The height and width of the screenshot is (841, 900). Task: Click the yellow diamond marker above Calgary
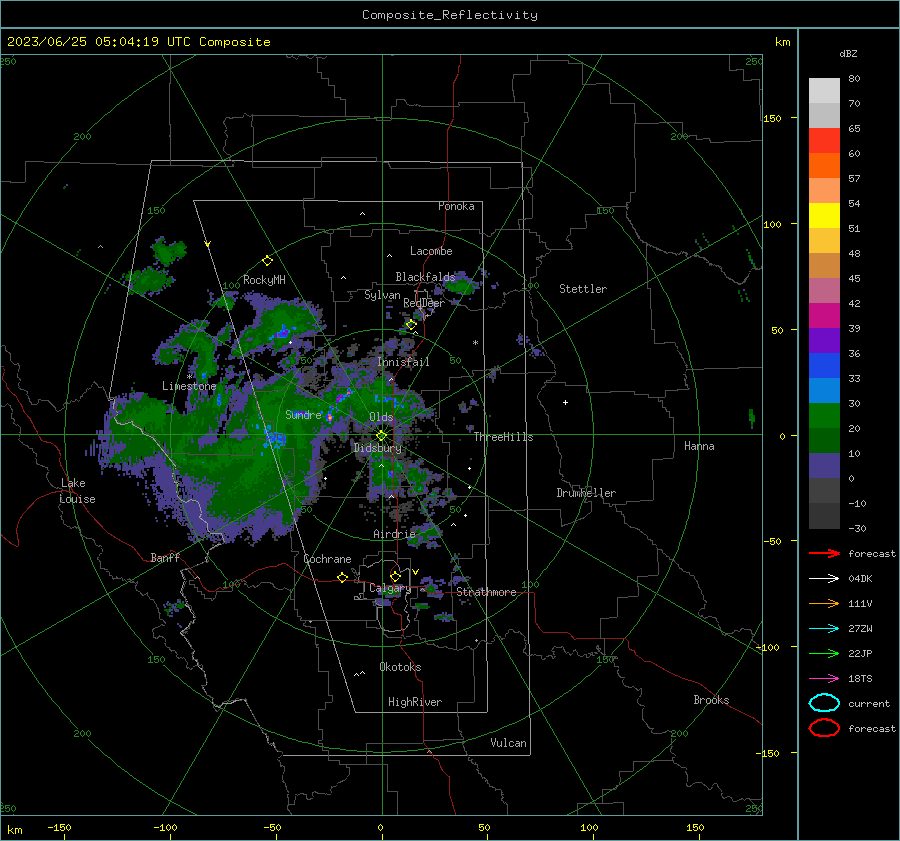(395, 576)
